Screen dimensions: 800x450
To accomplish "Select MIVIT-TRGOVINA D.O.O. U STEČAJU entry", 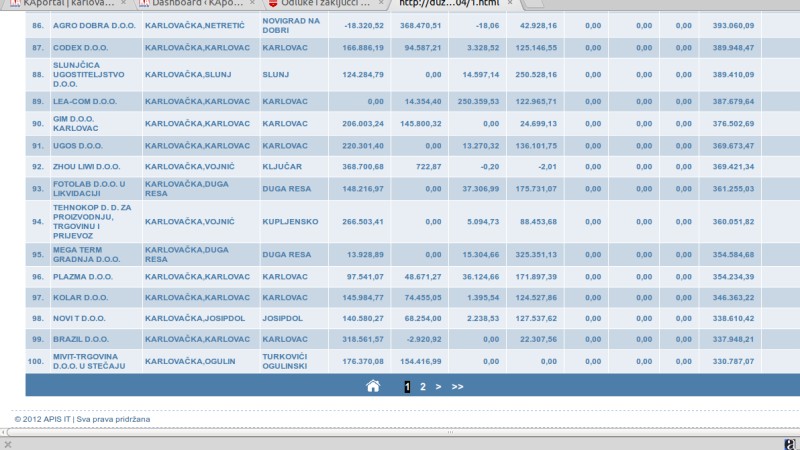I will point(89,361).
